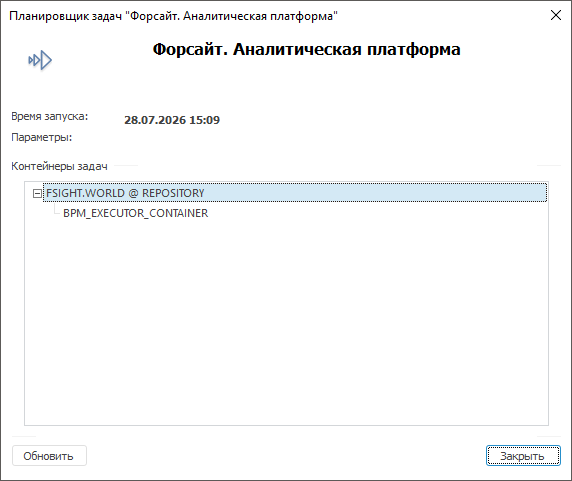
Task: Click the Foresight double-arrow logo icon
Action: 40,60
